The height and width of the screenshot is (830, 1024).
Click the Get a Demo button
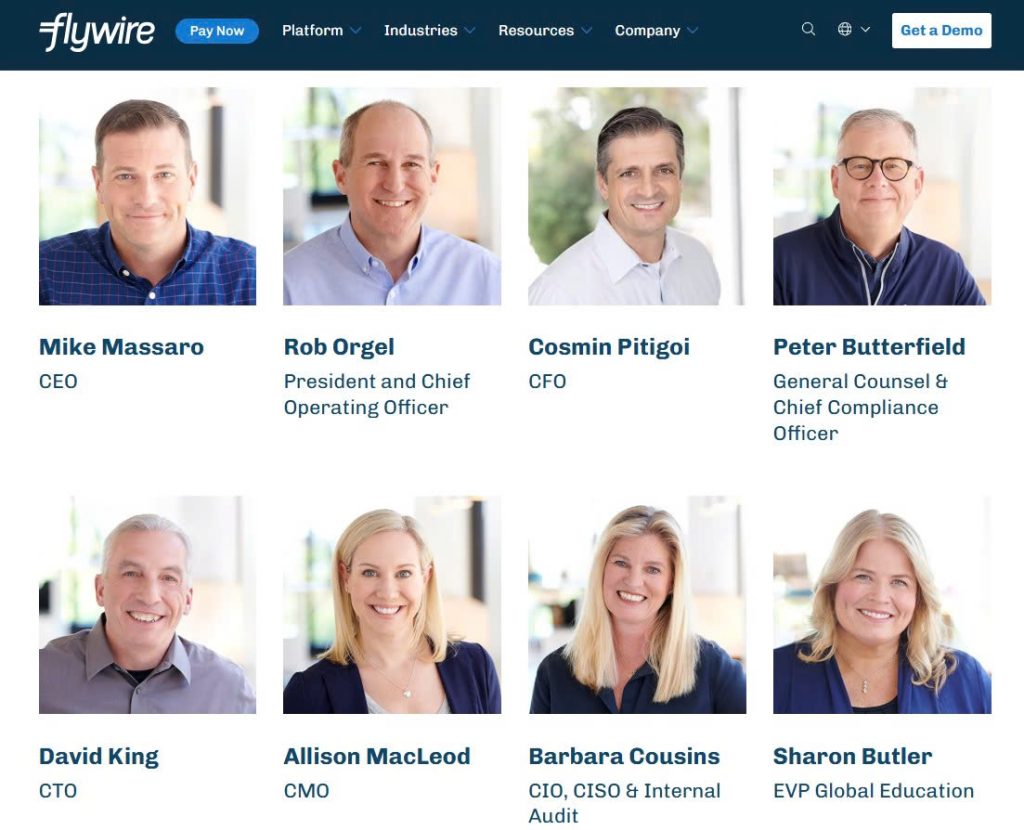tap(941, 30)
